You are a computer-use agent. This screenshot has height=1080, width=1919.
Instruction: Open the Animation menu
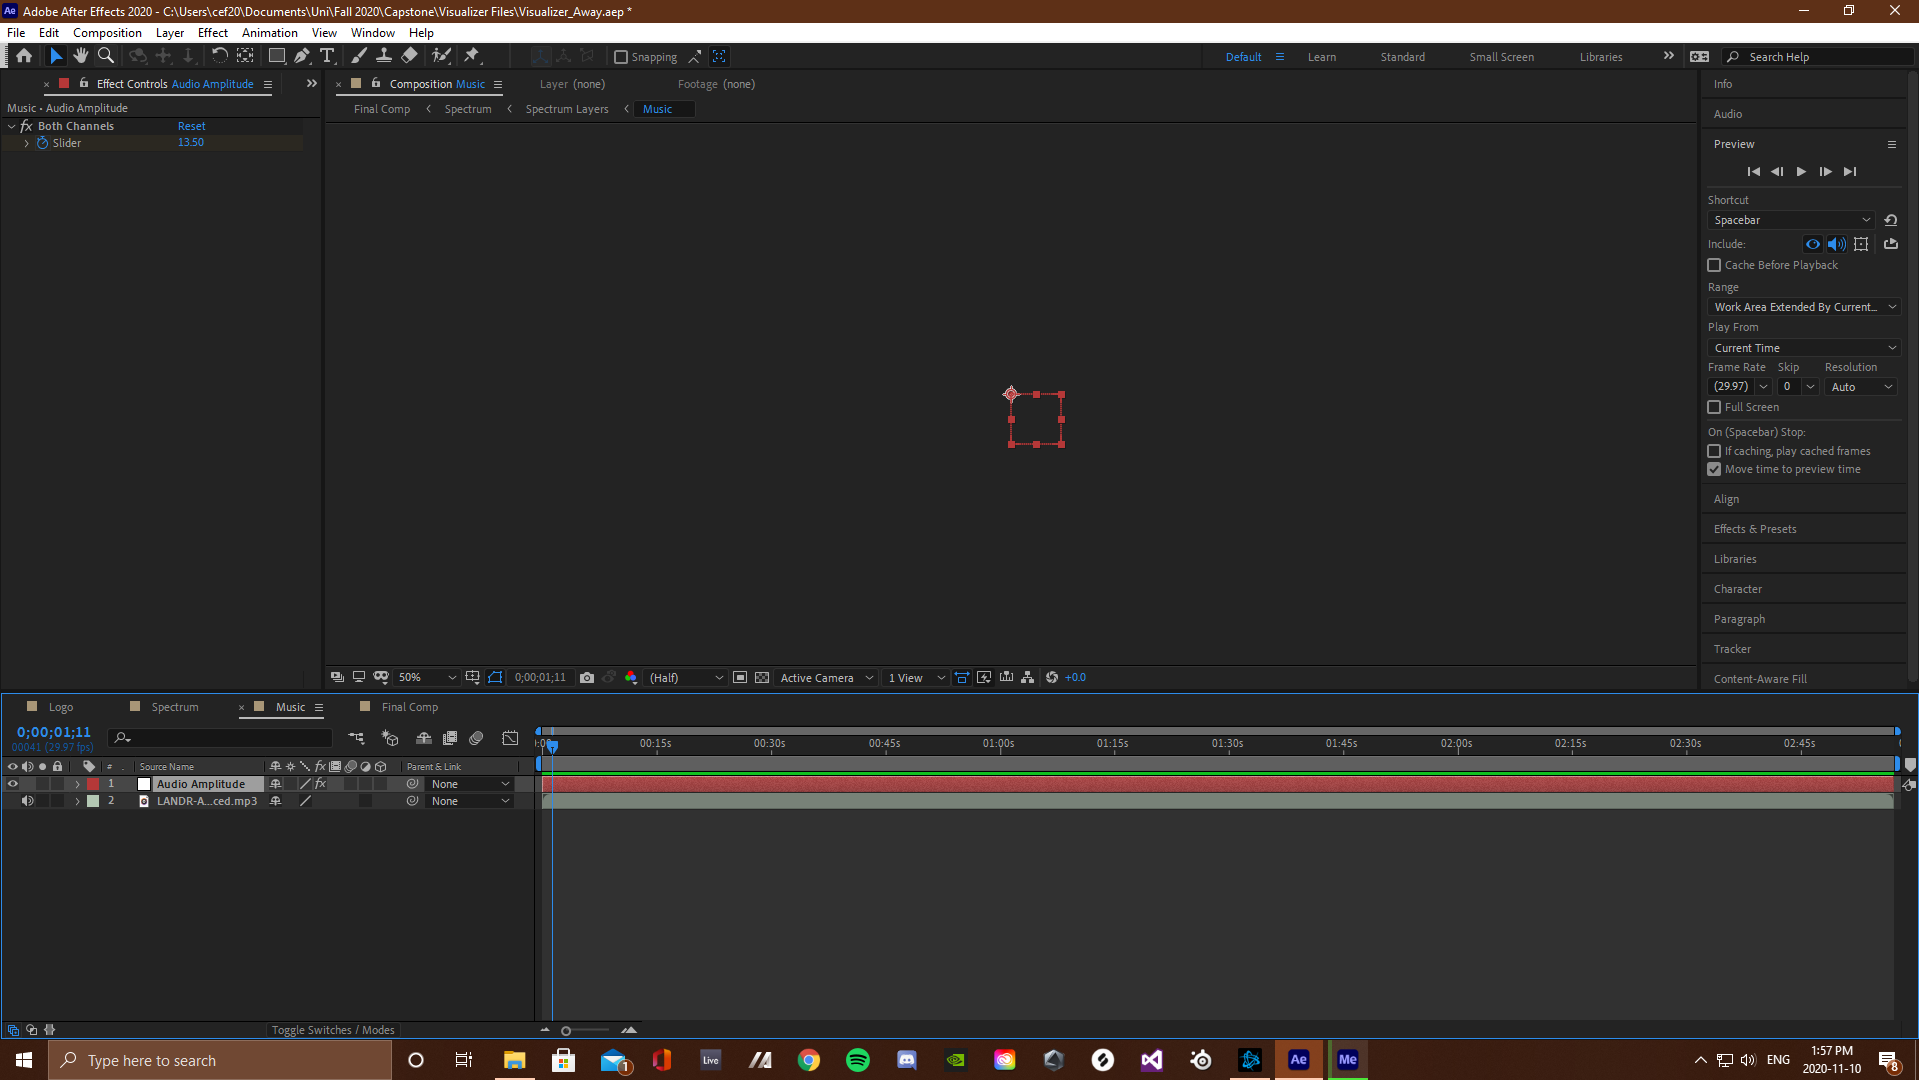(269, 33)
